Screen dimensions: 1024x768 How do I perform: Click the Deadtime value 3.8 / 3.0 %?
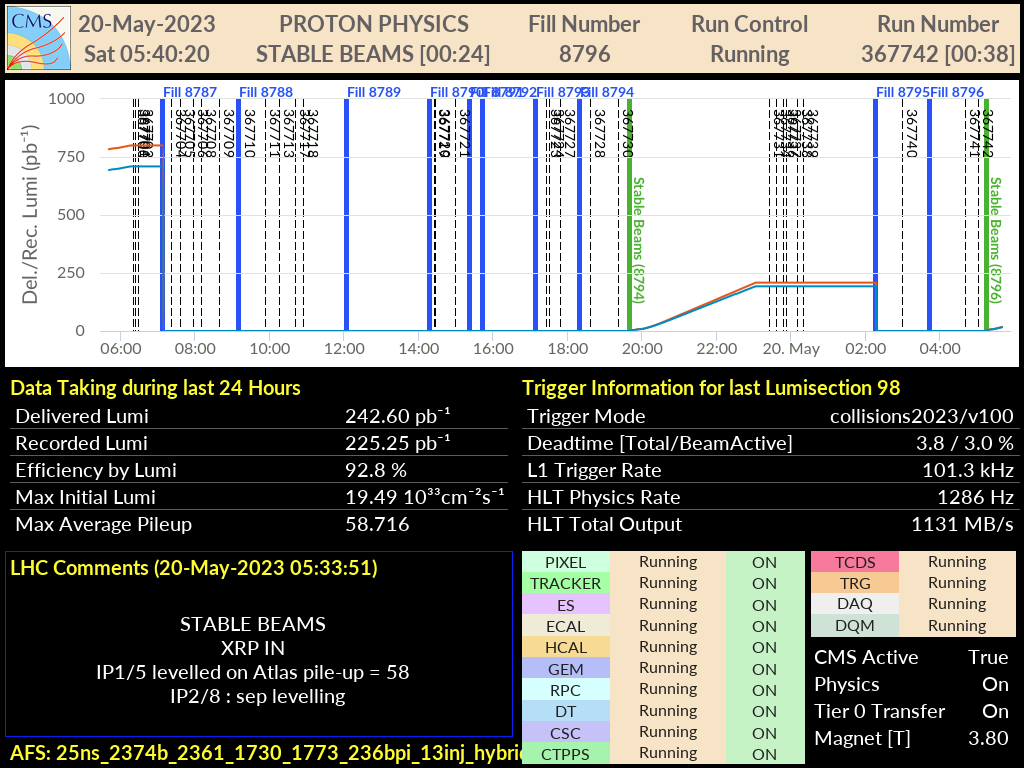pos(965,443)
